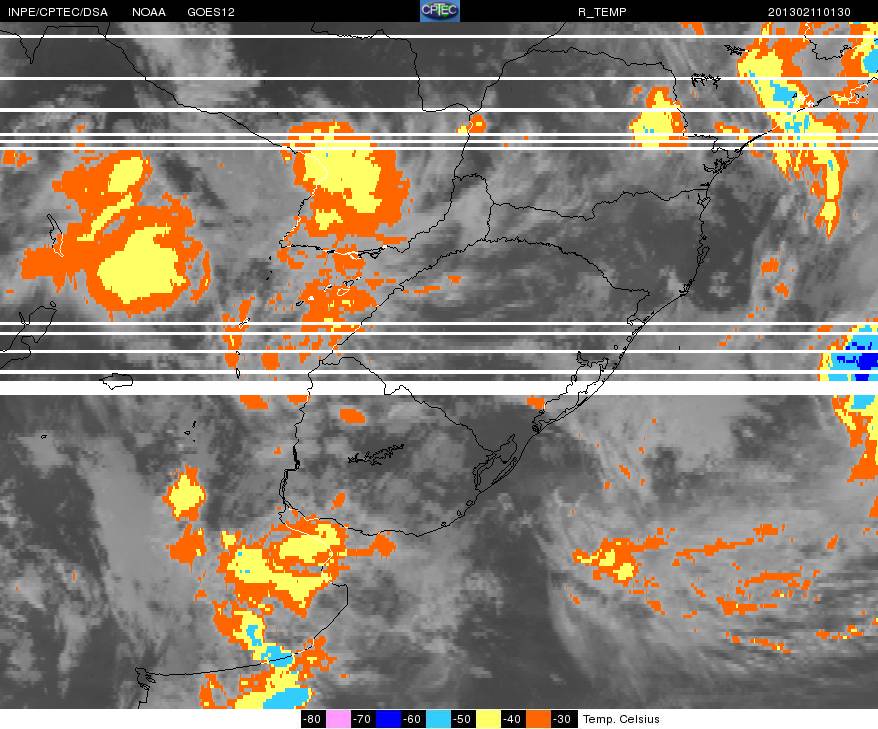Click the -80 legend value label
The image size is (878, 729).
(x=312, y=719)
